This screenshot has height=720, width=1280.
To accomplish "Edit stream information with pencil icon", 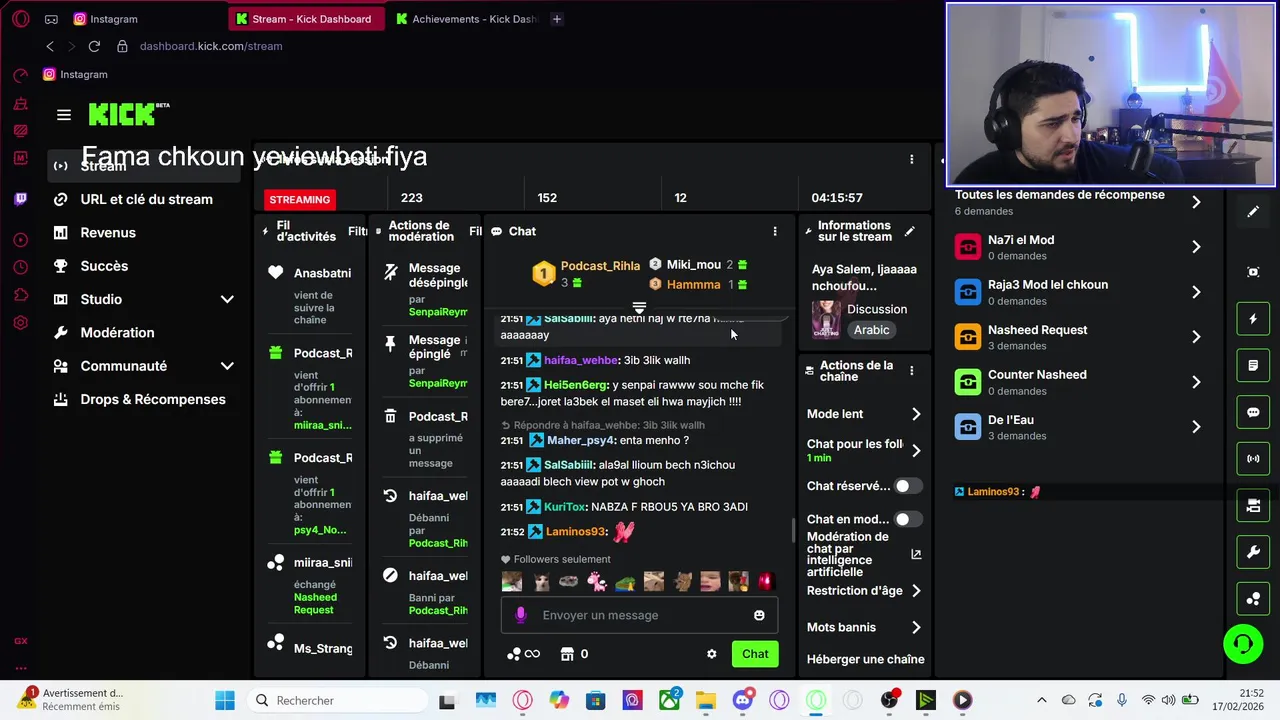I will (909, 231).
